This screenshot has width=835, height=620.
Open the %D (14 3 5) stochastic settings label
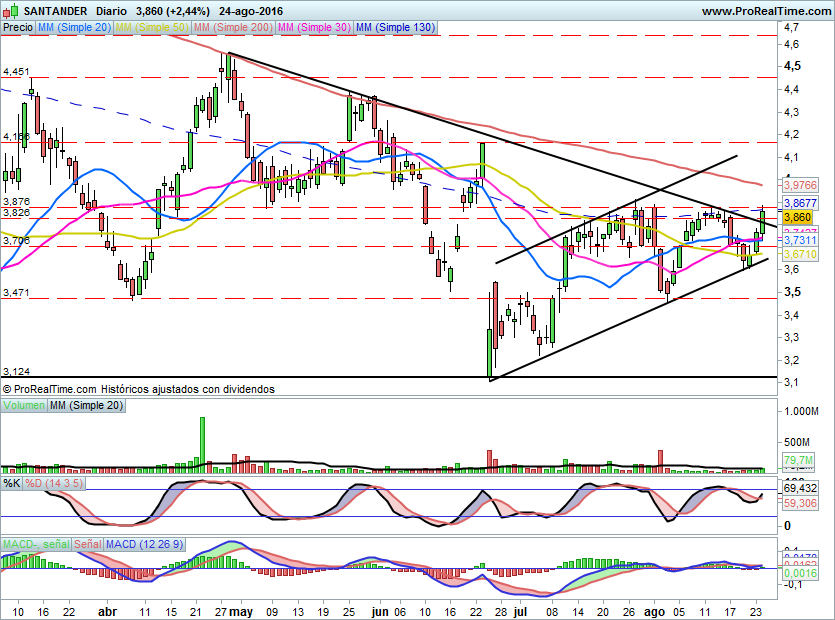[54, 483]
